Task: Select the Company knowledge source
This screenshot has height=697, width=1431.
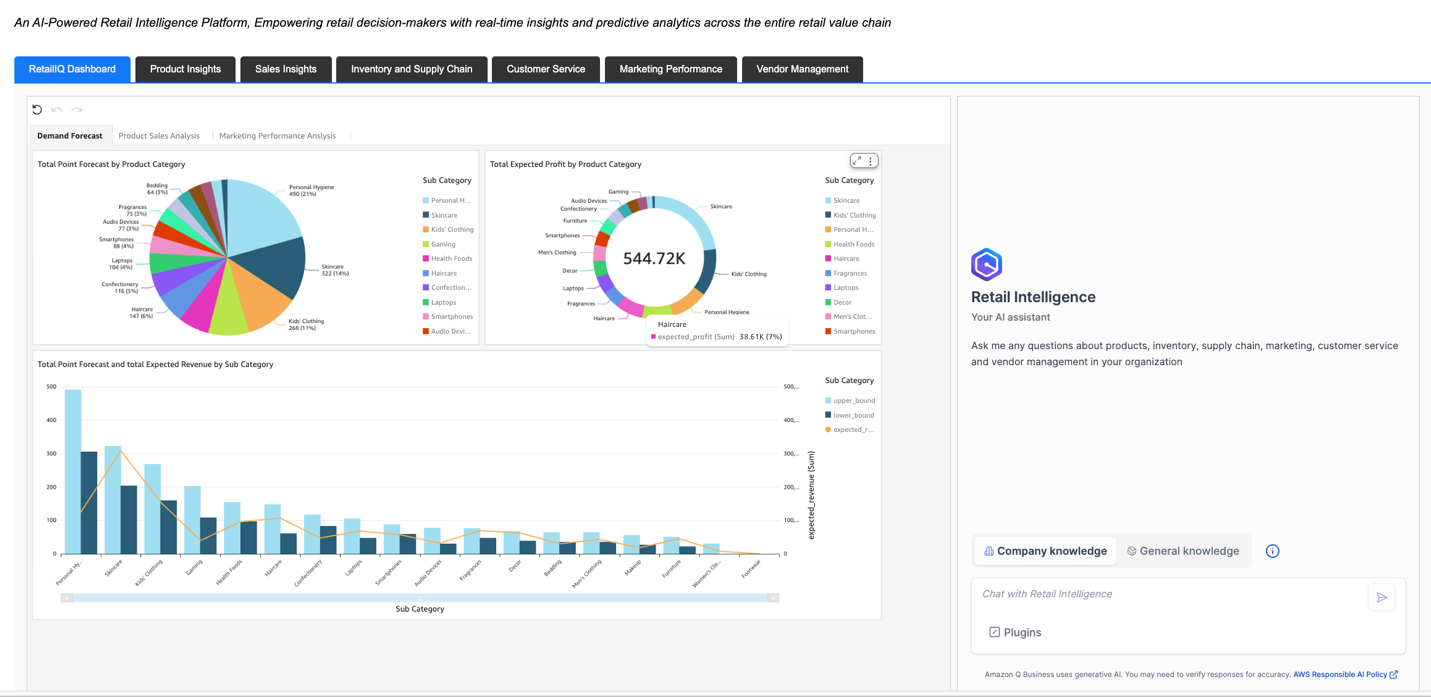Action: [1045, 551]
